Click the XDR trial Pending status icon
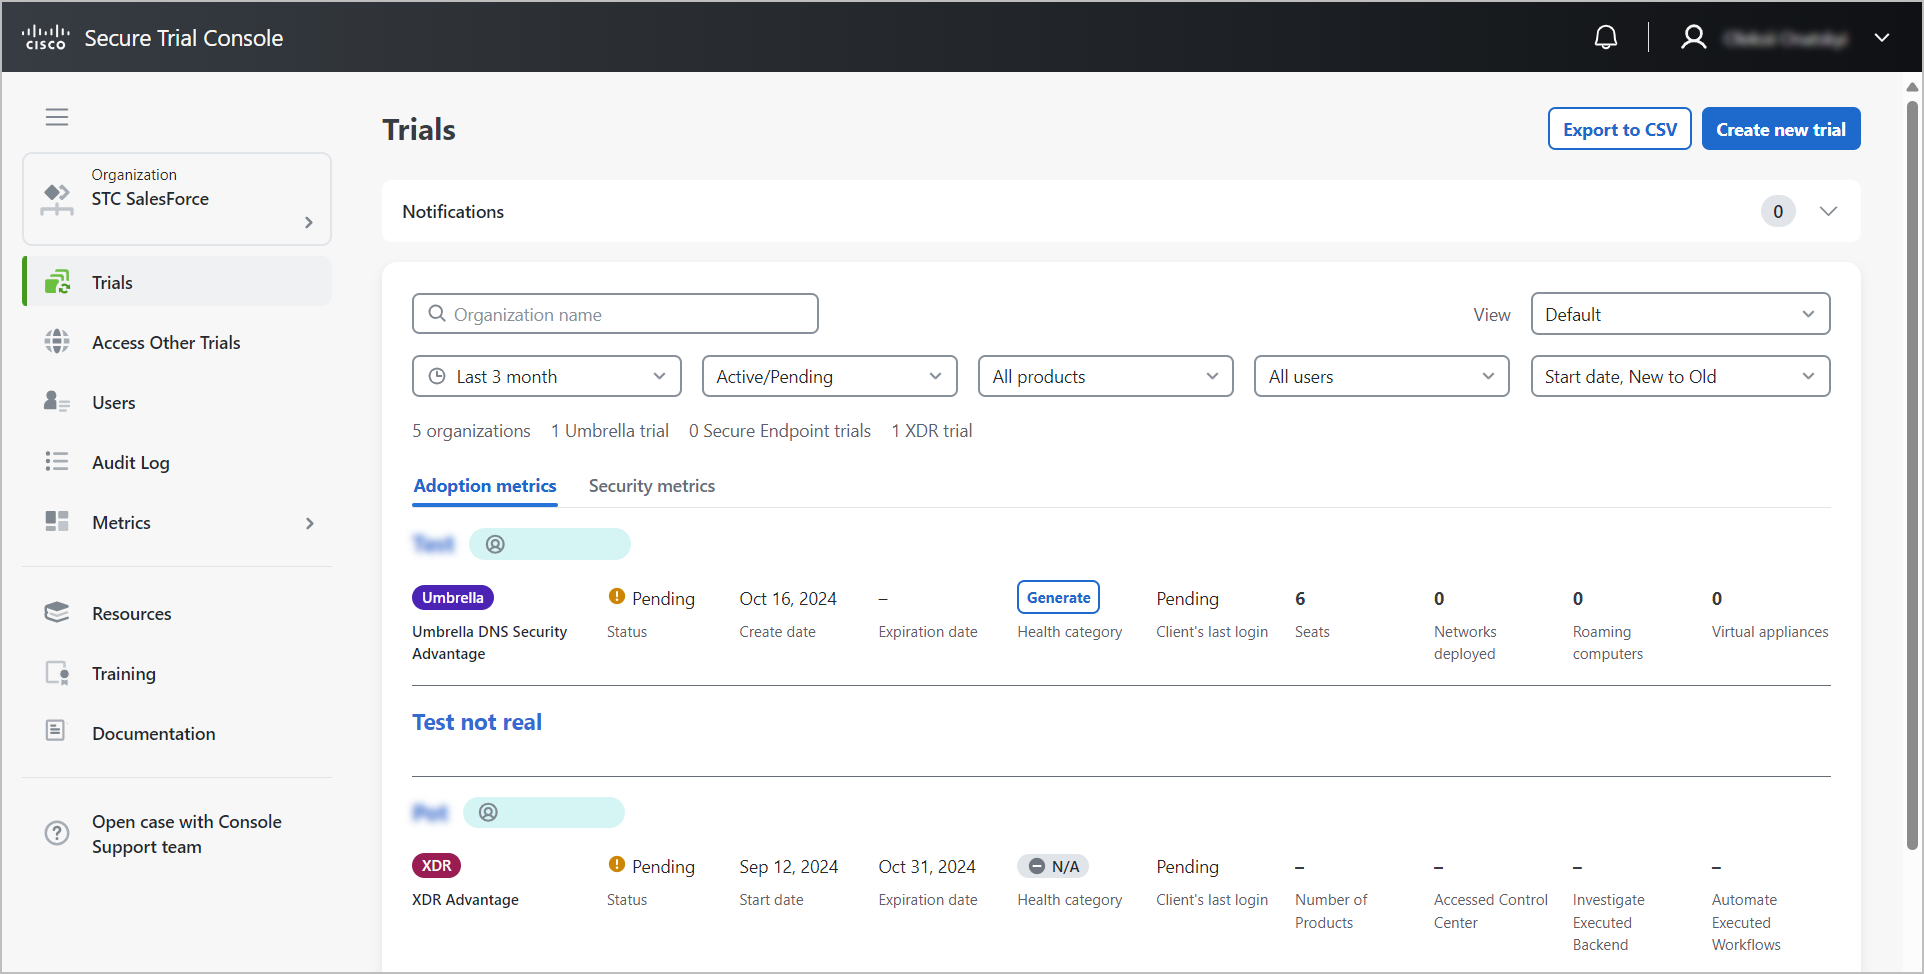Viewport: 1924px width, 974px height. 617,864
